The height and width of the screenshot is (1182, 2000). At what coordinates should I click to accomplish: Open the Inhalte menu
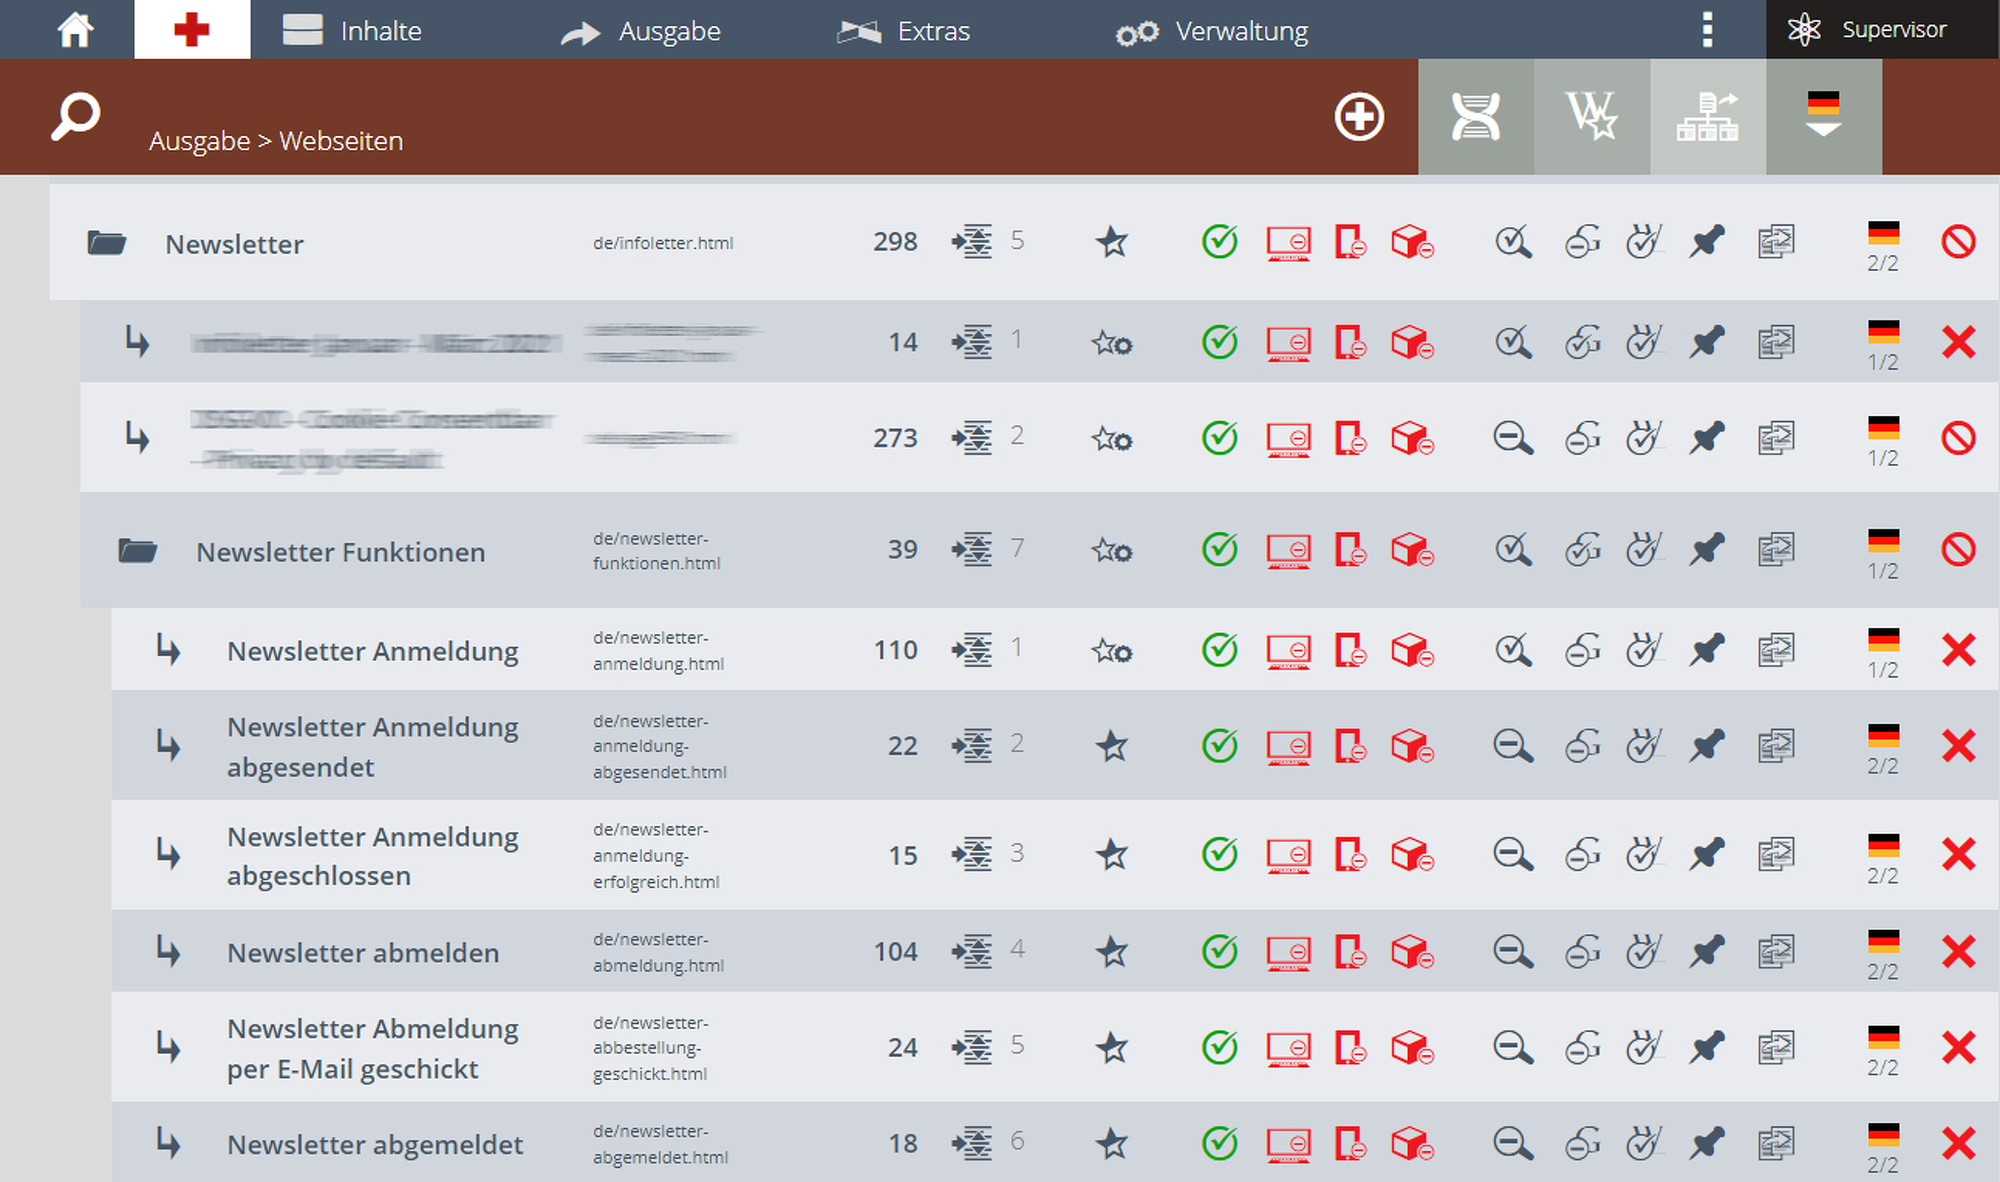coord(352,30)
